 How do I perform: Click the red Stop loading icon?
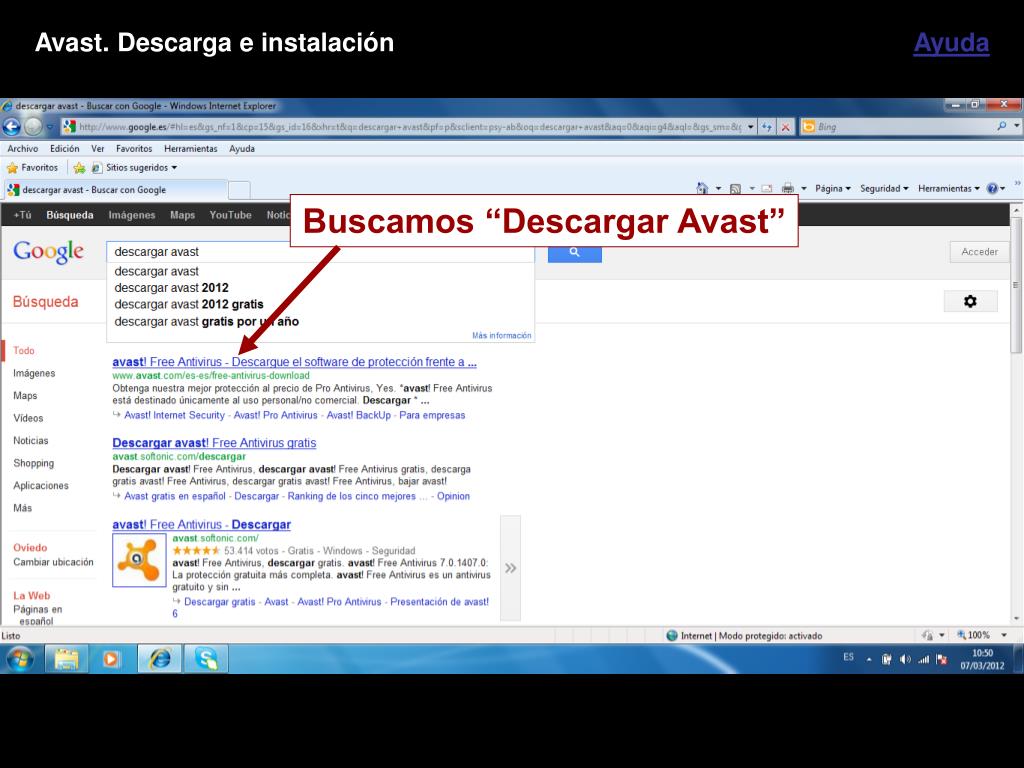(x=786, y=127)
